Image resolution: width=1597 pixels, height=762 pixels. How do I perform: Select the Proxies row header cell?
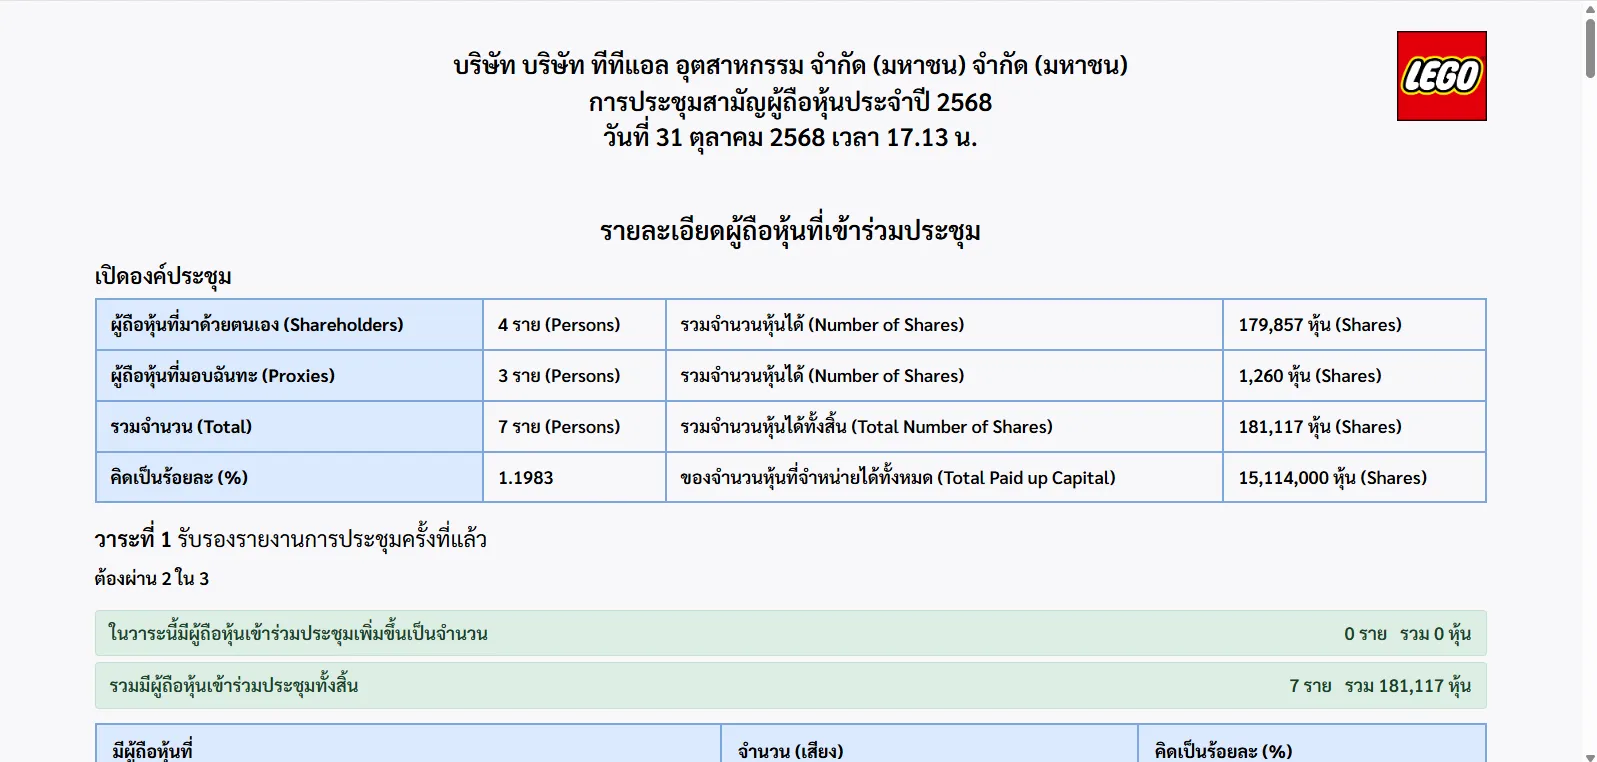click(x=289, y=376)
